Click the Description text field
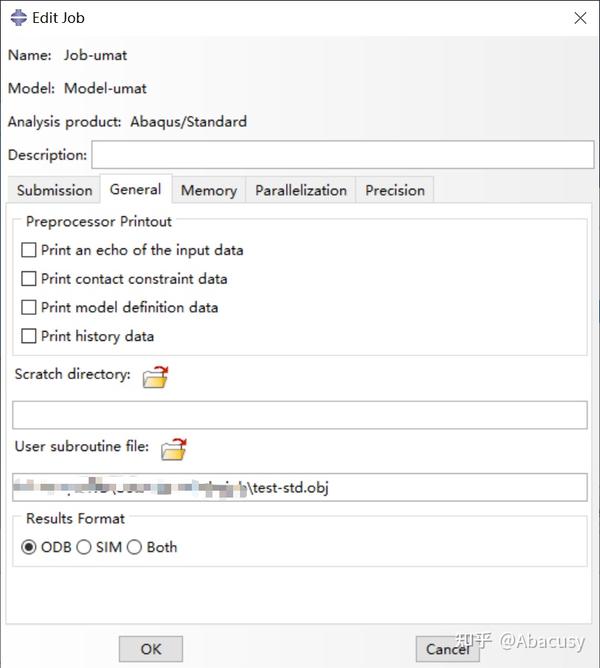The image size is (600, 668). click(342, 155)
